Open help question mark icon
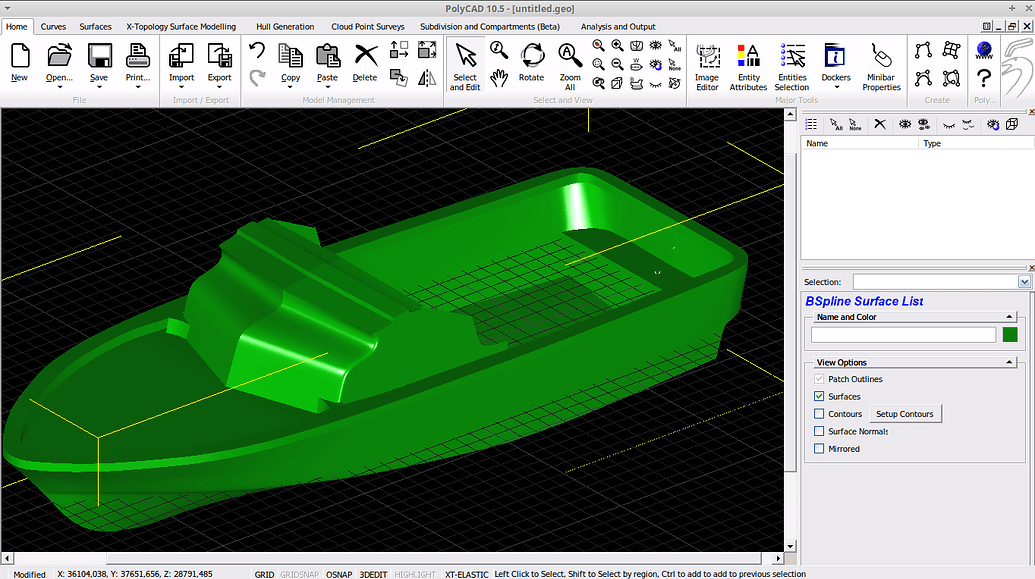This screenshot has width=1035, height=579. pyautogui.click(x=984, y=78)
